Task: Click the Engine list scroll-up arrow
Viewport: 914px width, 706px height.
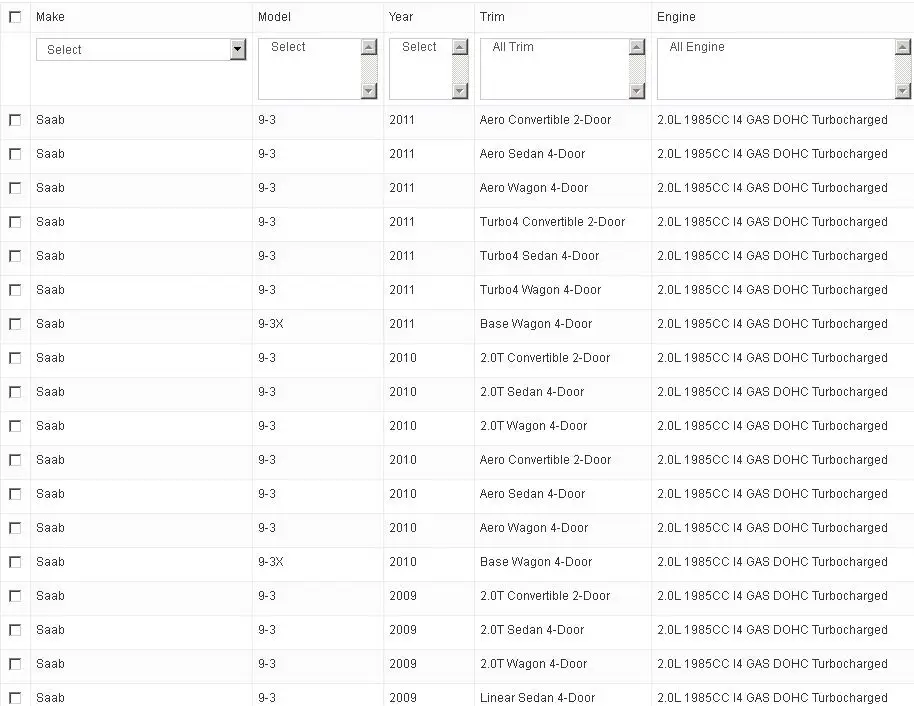Action: pyautogui.click(x=902, y=47)
